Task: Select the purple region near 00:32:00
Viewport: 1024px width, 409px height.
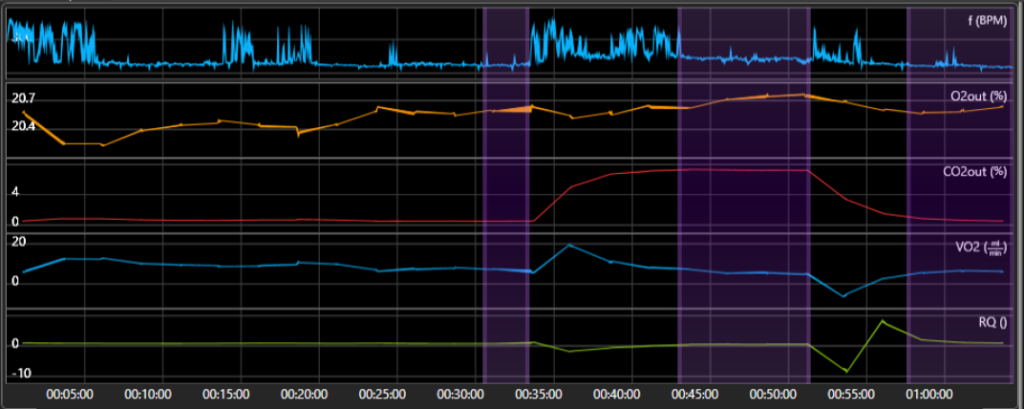Action: (x=505, y=195)
